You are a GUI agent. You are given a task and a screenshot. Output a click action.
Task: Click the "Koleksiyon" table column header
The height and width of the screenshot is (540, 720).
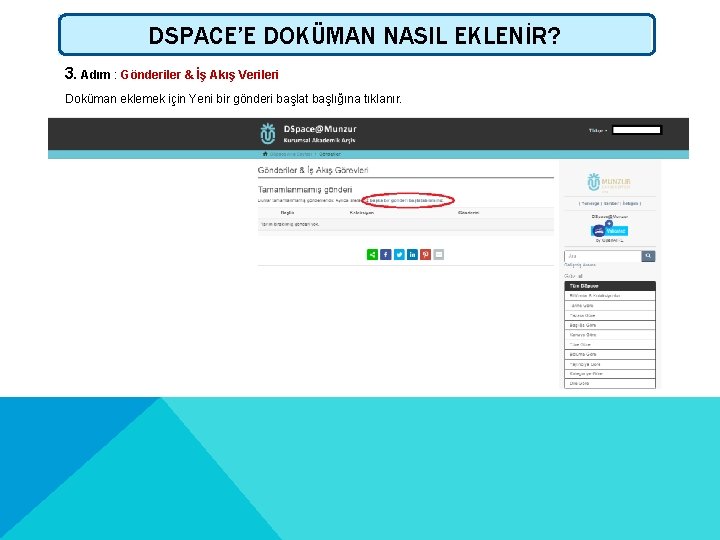362,213
